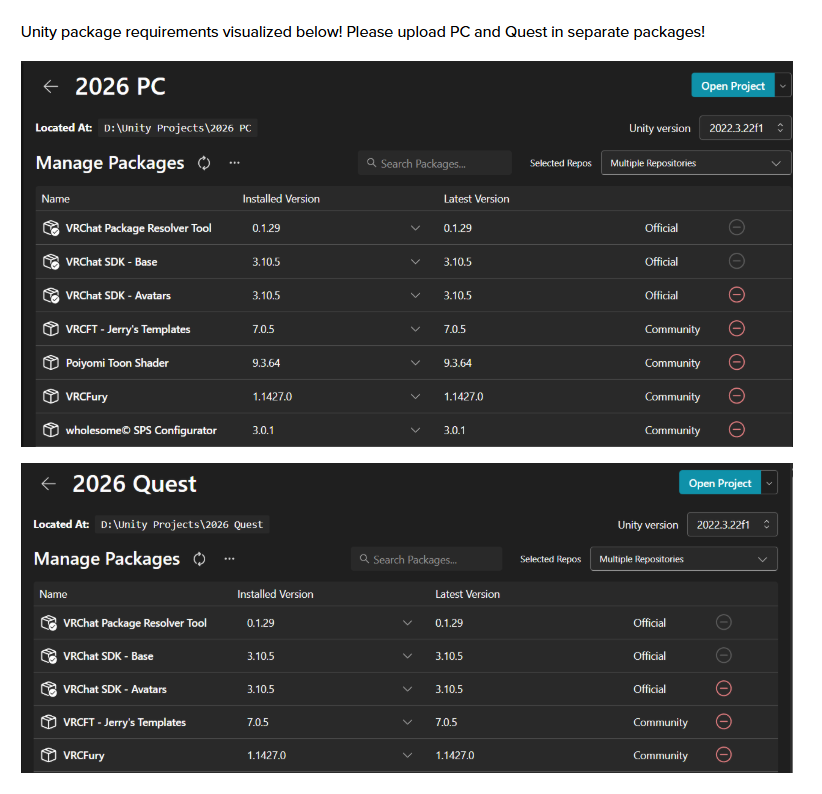The width and height of the screenshot is (822, 794).
Task: Open version dropdown for PC VRChat SDK - Base
Action: point(415,262)
